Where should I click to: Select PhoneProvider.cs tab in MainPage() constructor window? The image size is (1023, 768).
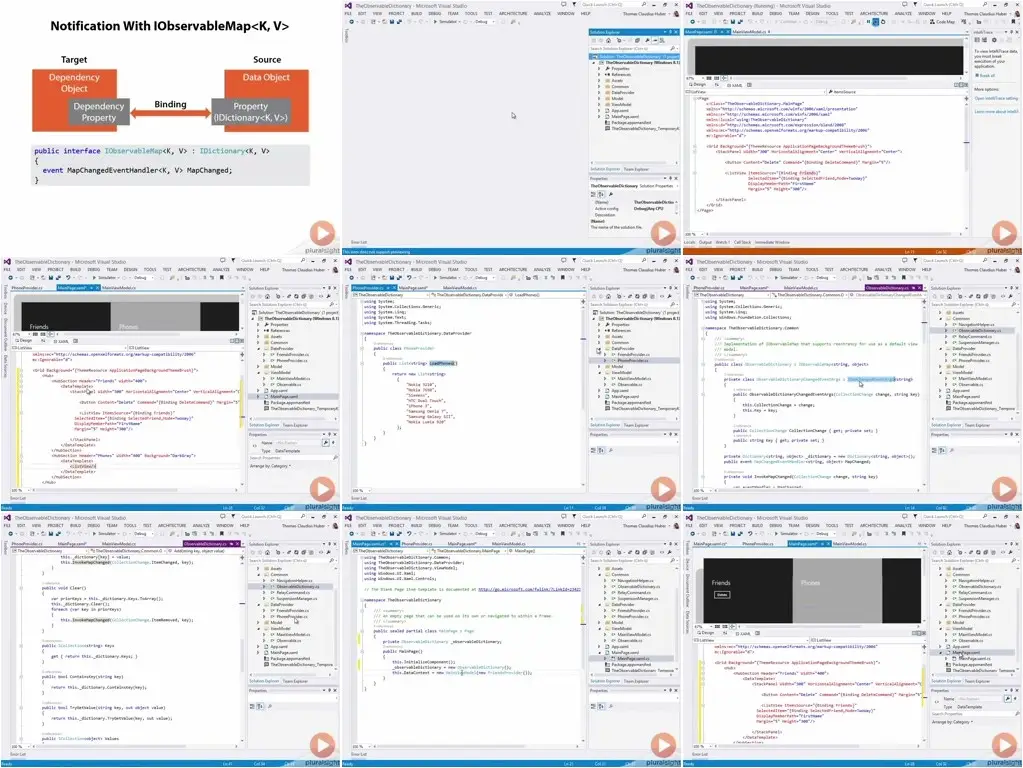coord(417,544)
